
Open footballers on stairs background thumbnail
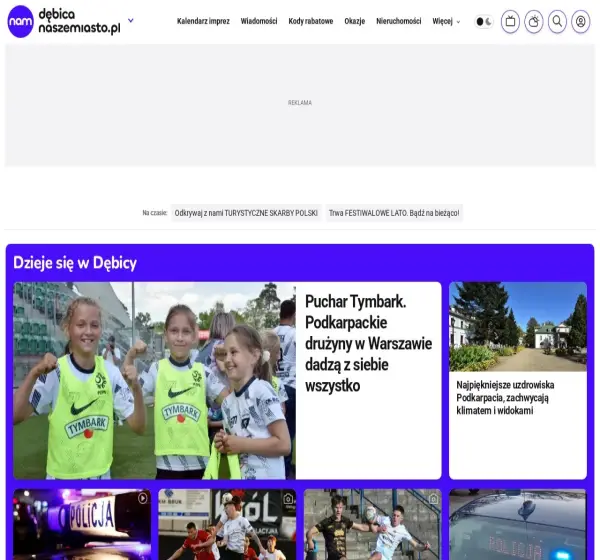pyautogui.click(x=372, y=524)
